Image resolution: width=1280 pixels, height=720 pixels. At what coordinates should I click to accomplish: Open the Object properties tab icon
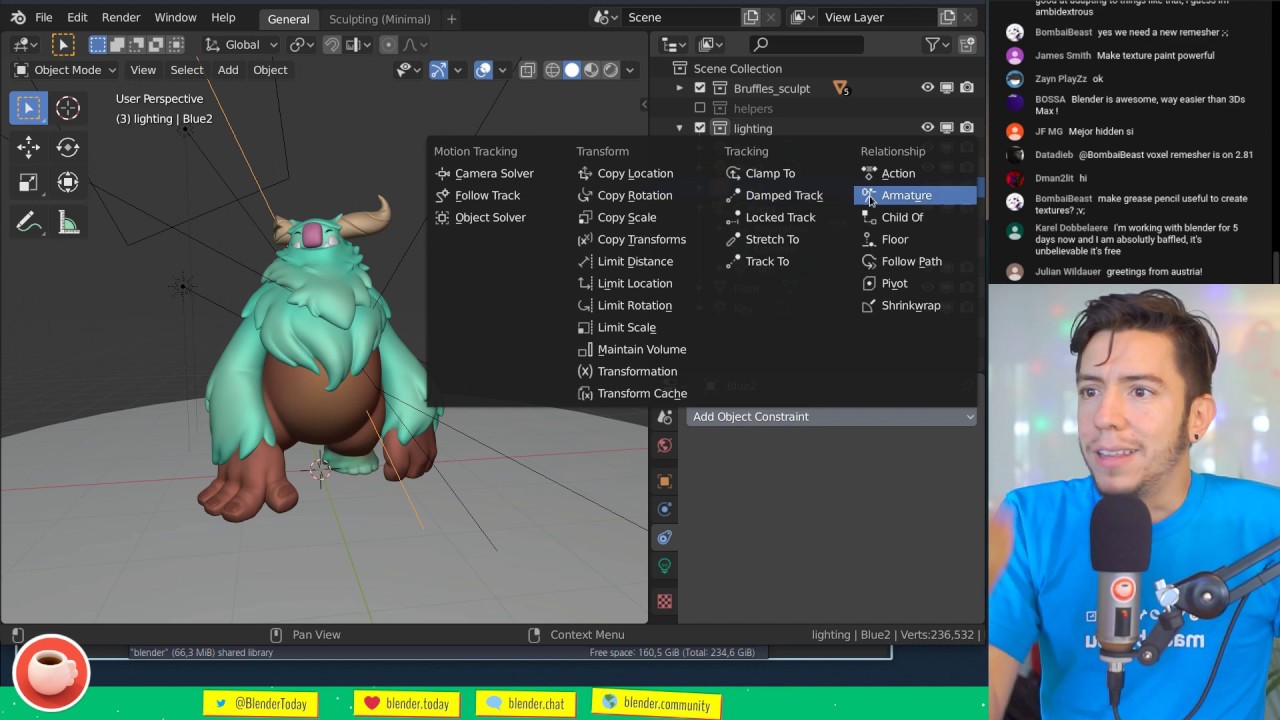[x=665, y=481]
